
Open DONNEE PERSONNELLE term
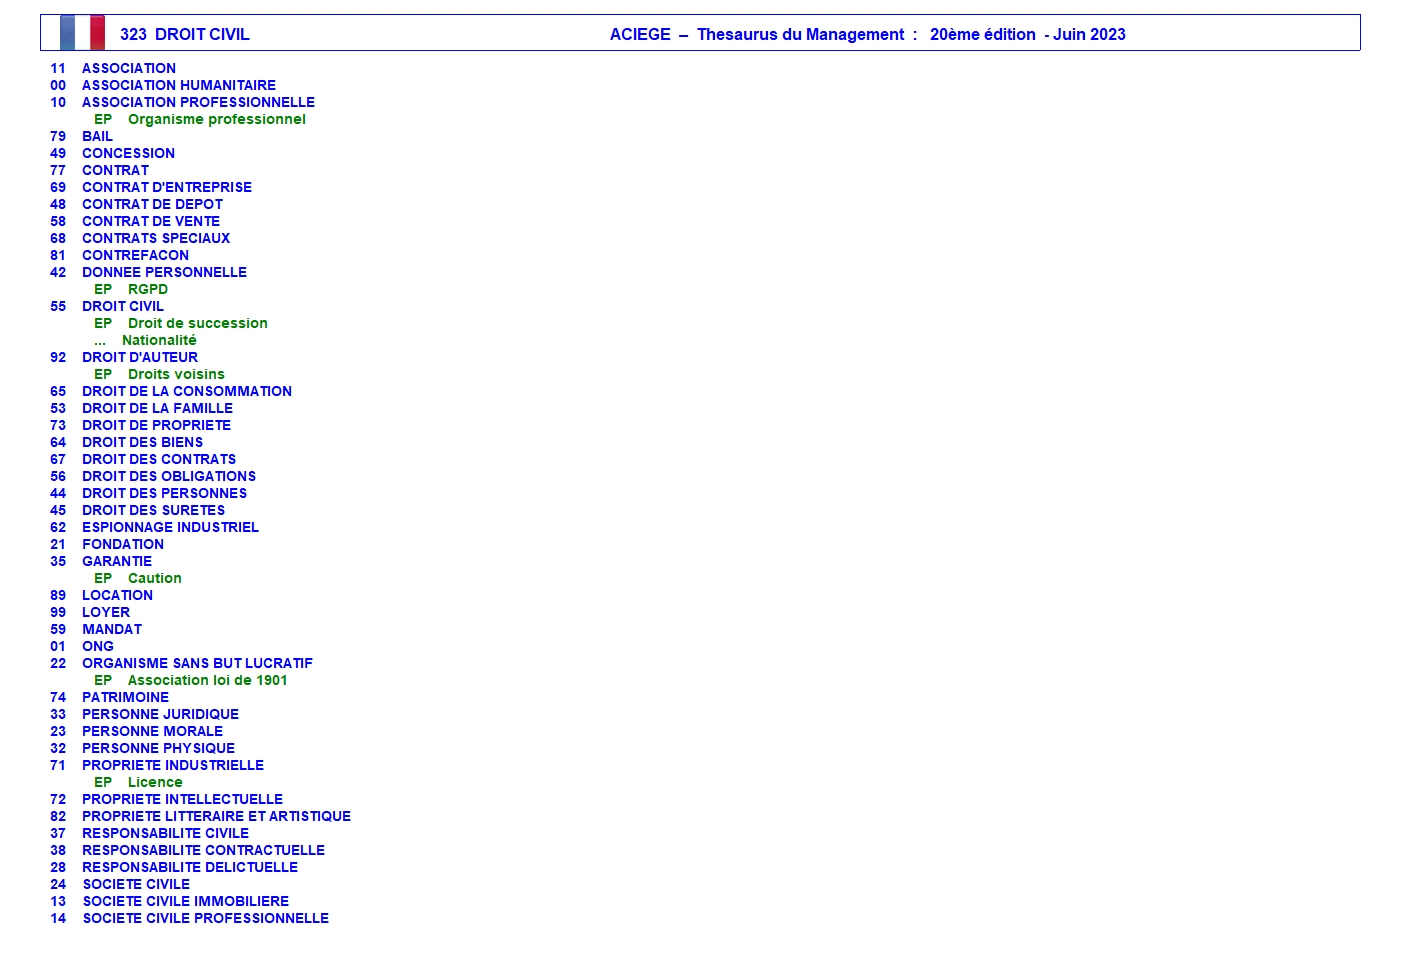click(164, 272)
